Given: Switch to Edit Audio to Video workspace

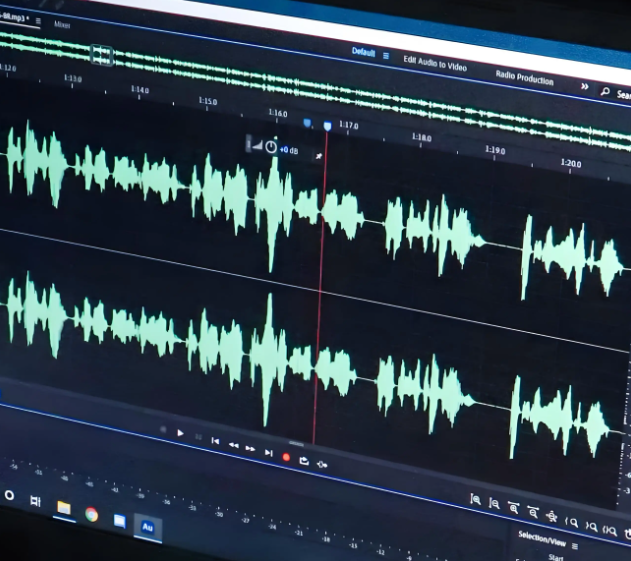Looking at the screenshot, I should [435, 62].
